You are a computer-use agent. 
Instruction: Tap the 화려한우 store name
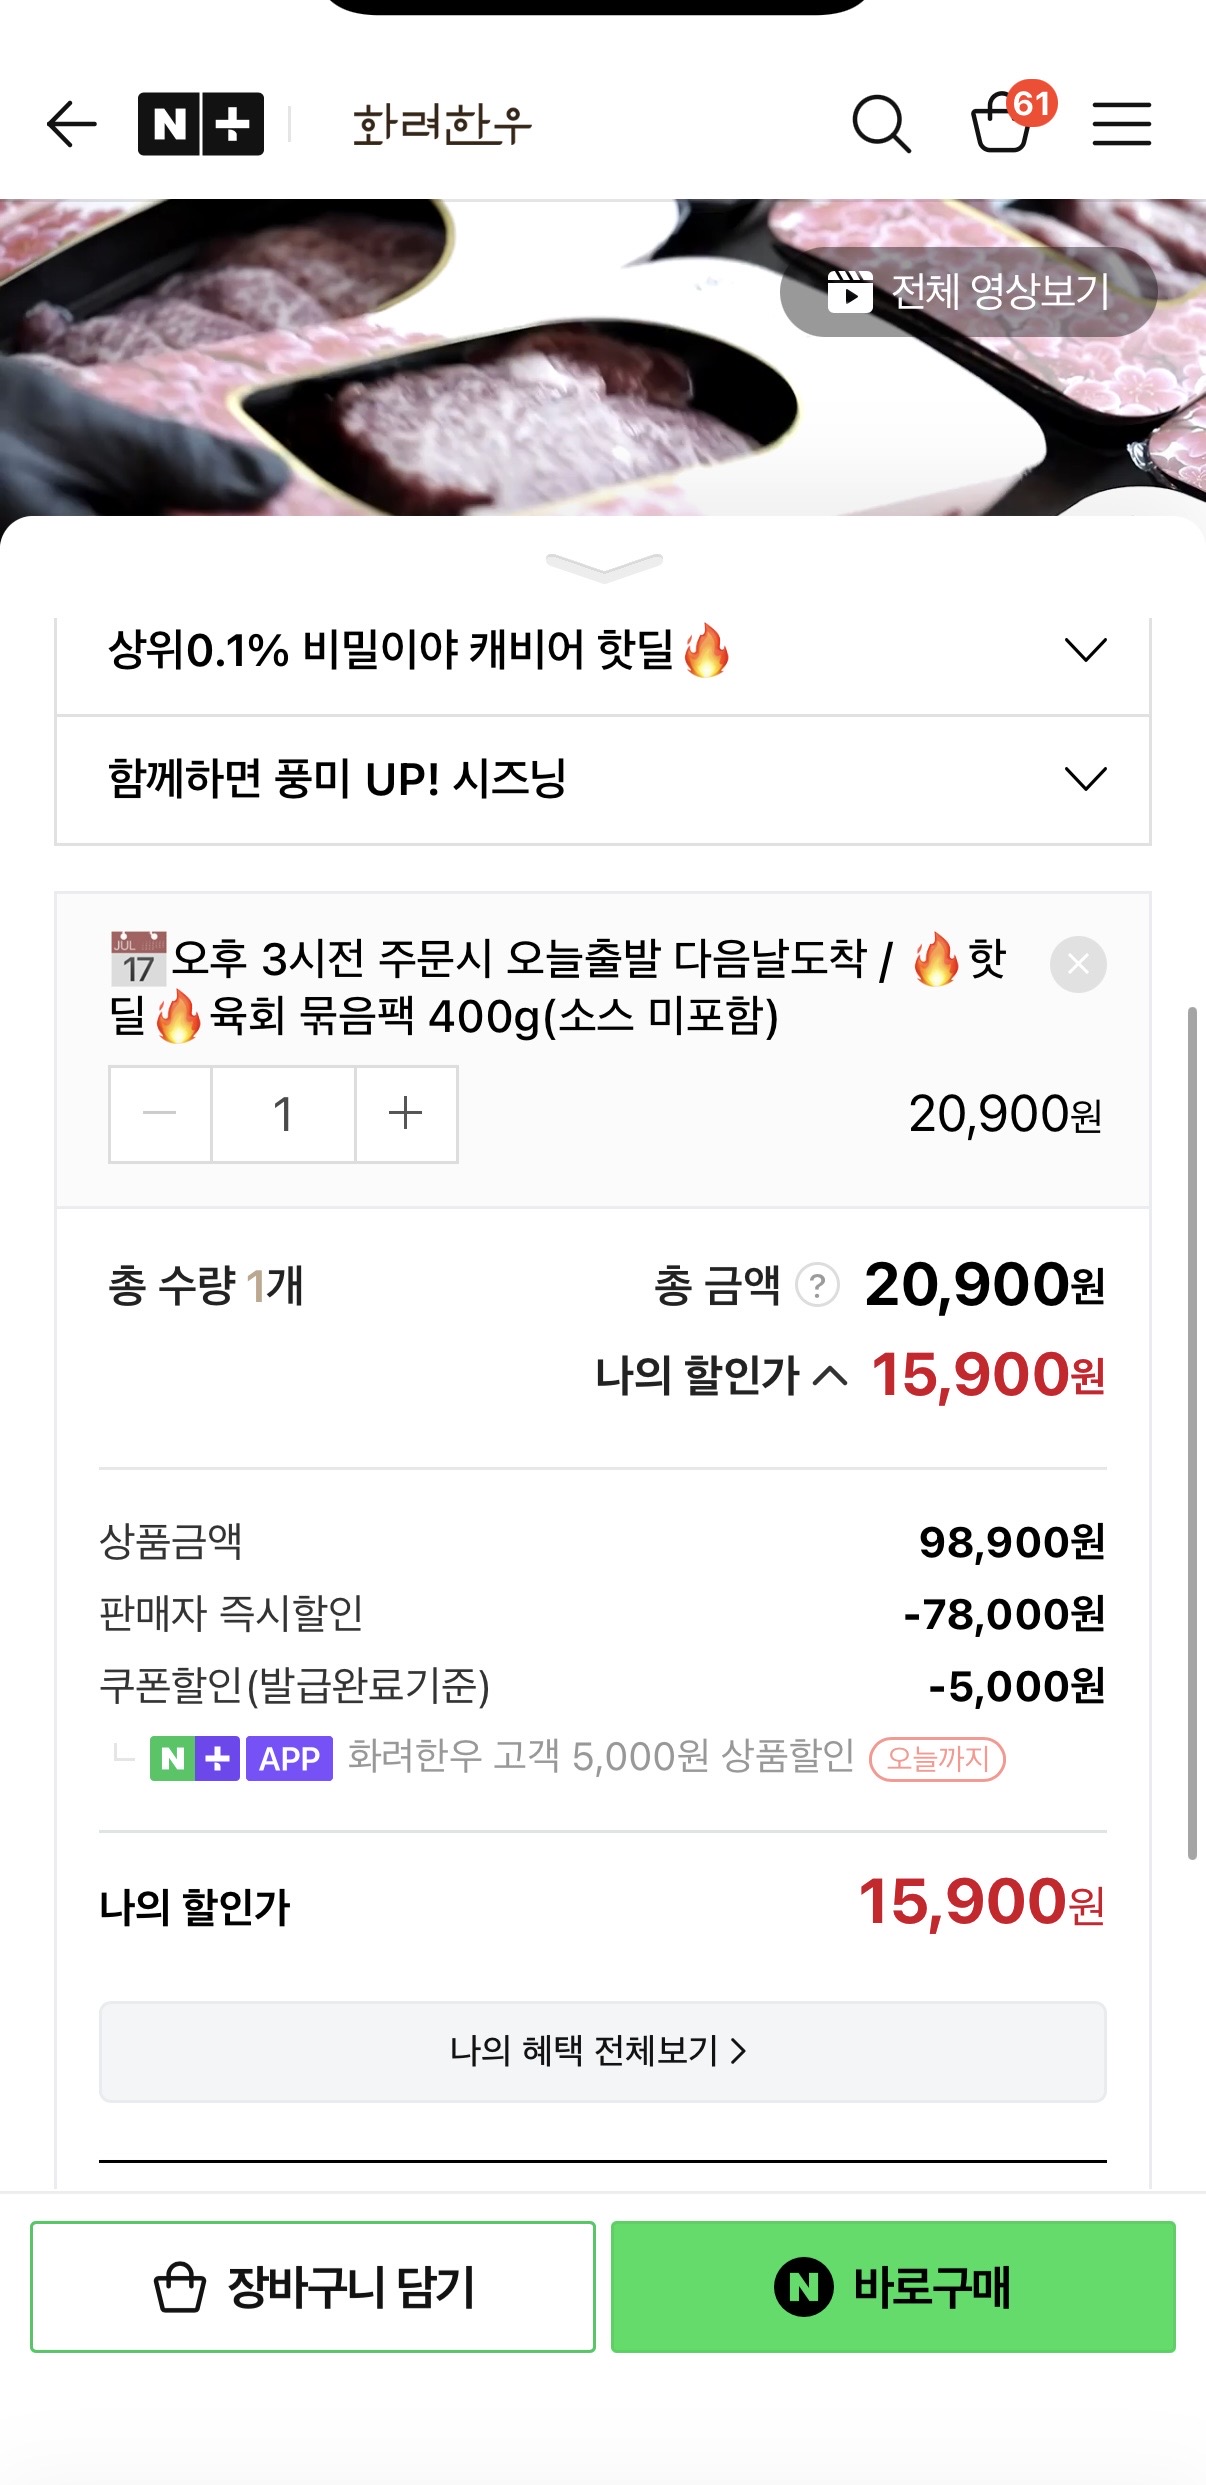coord(442,125)
